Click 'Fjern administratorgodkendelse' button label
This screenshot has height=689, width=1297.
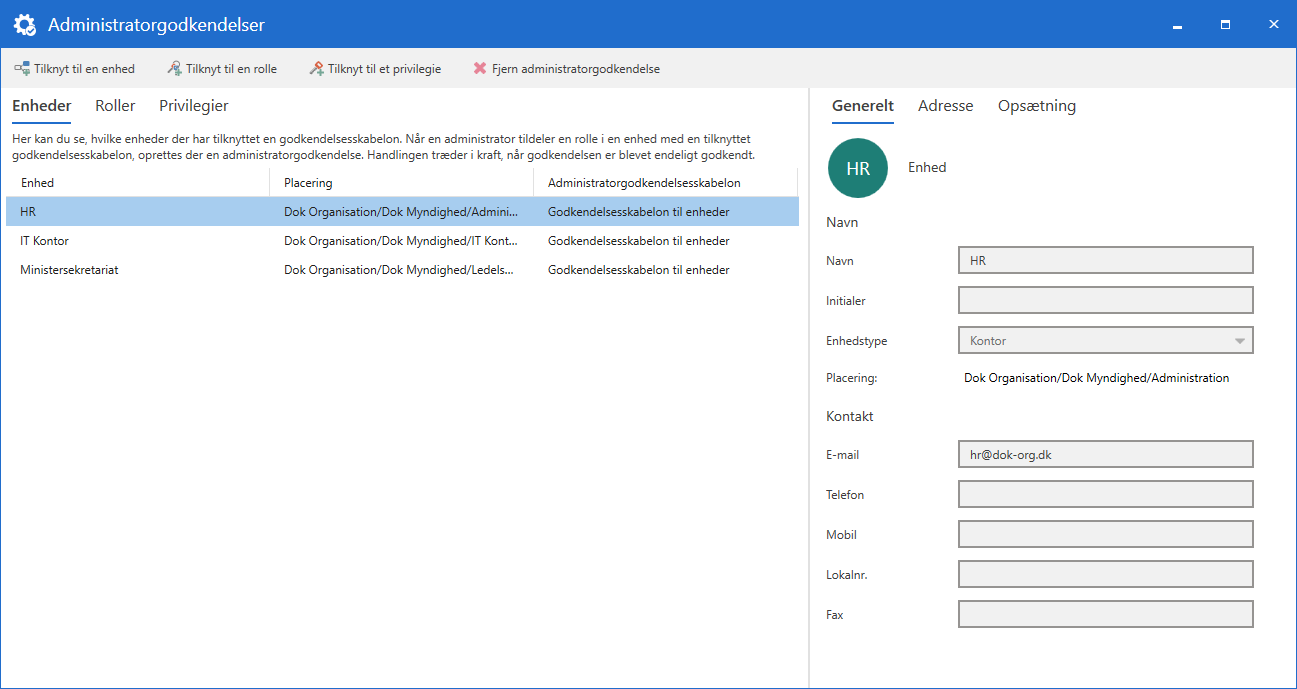[x=576, y=69]
